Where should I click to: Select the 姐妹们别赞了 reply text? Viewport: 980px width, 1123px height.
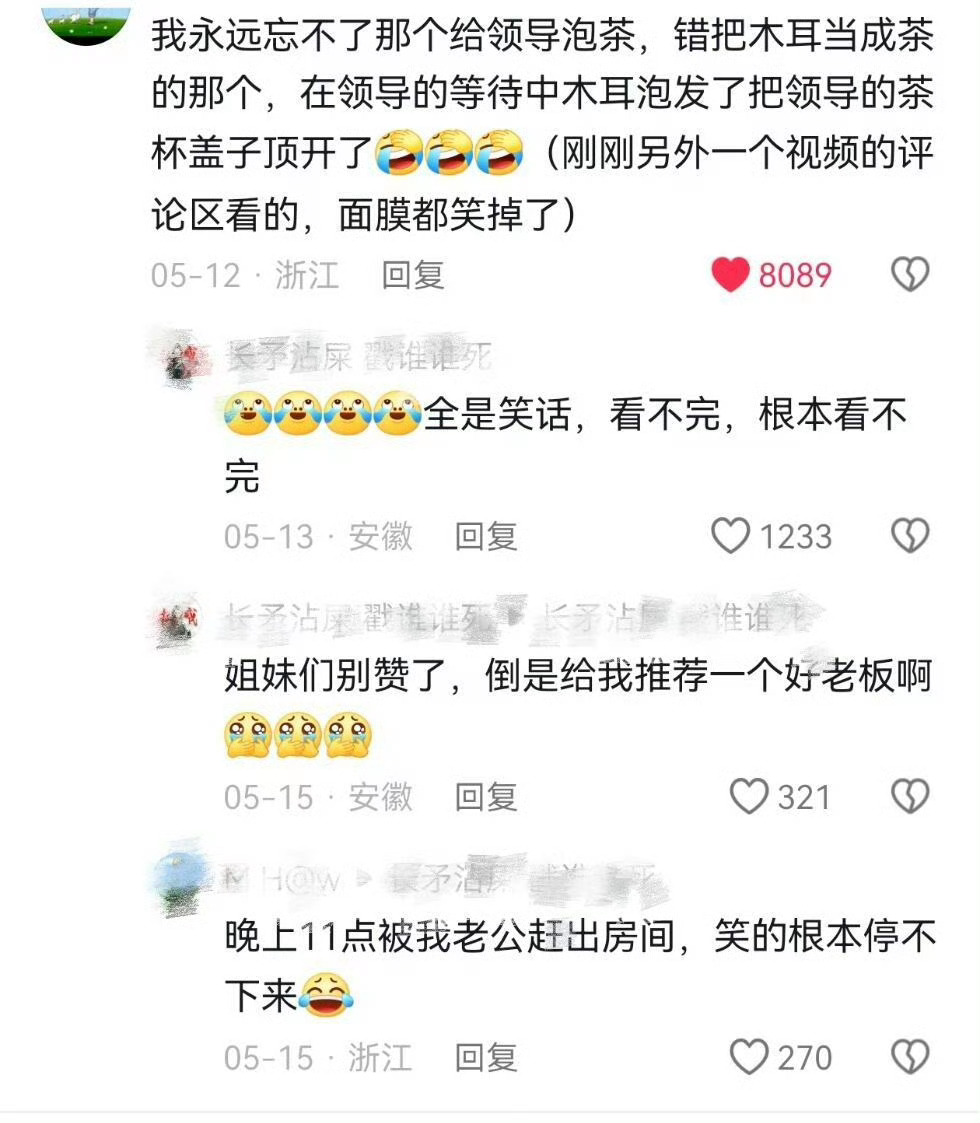click(x=579, y=705)
